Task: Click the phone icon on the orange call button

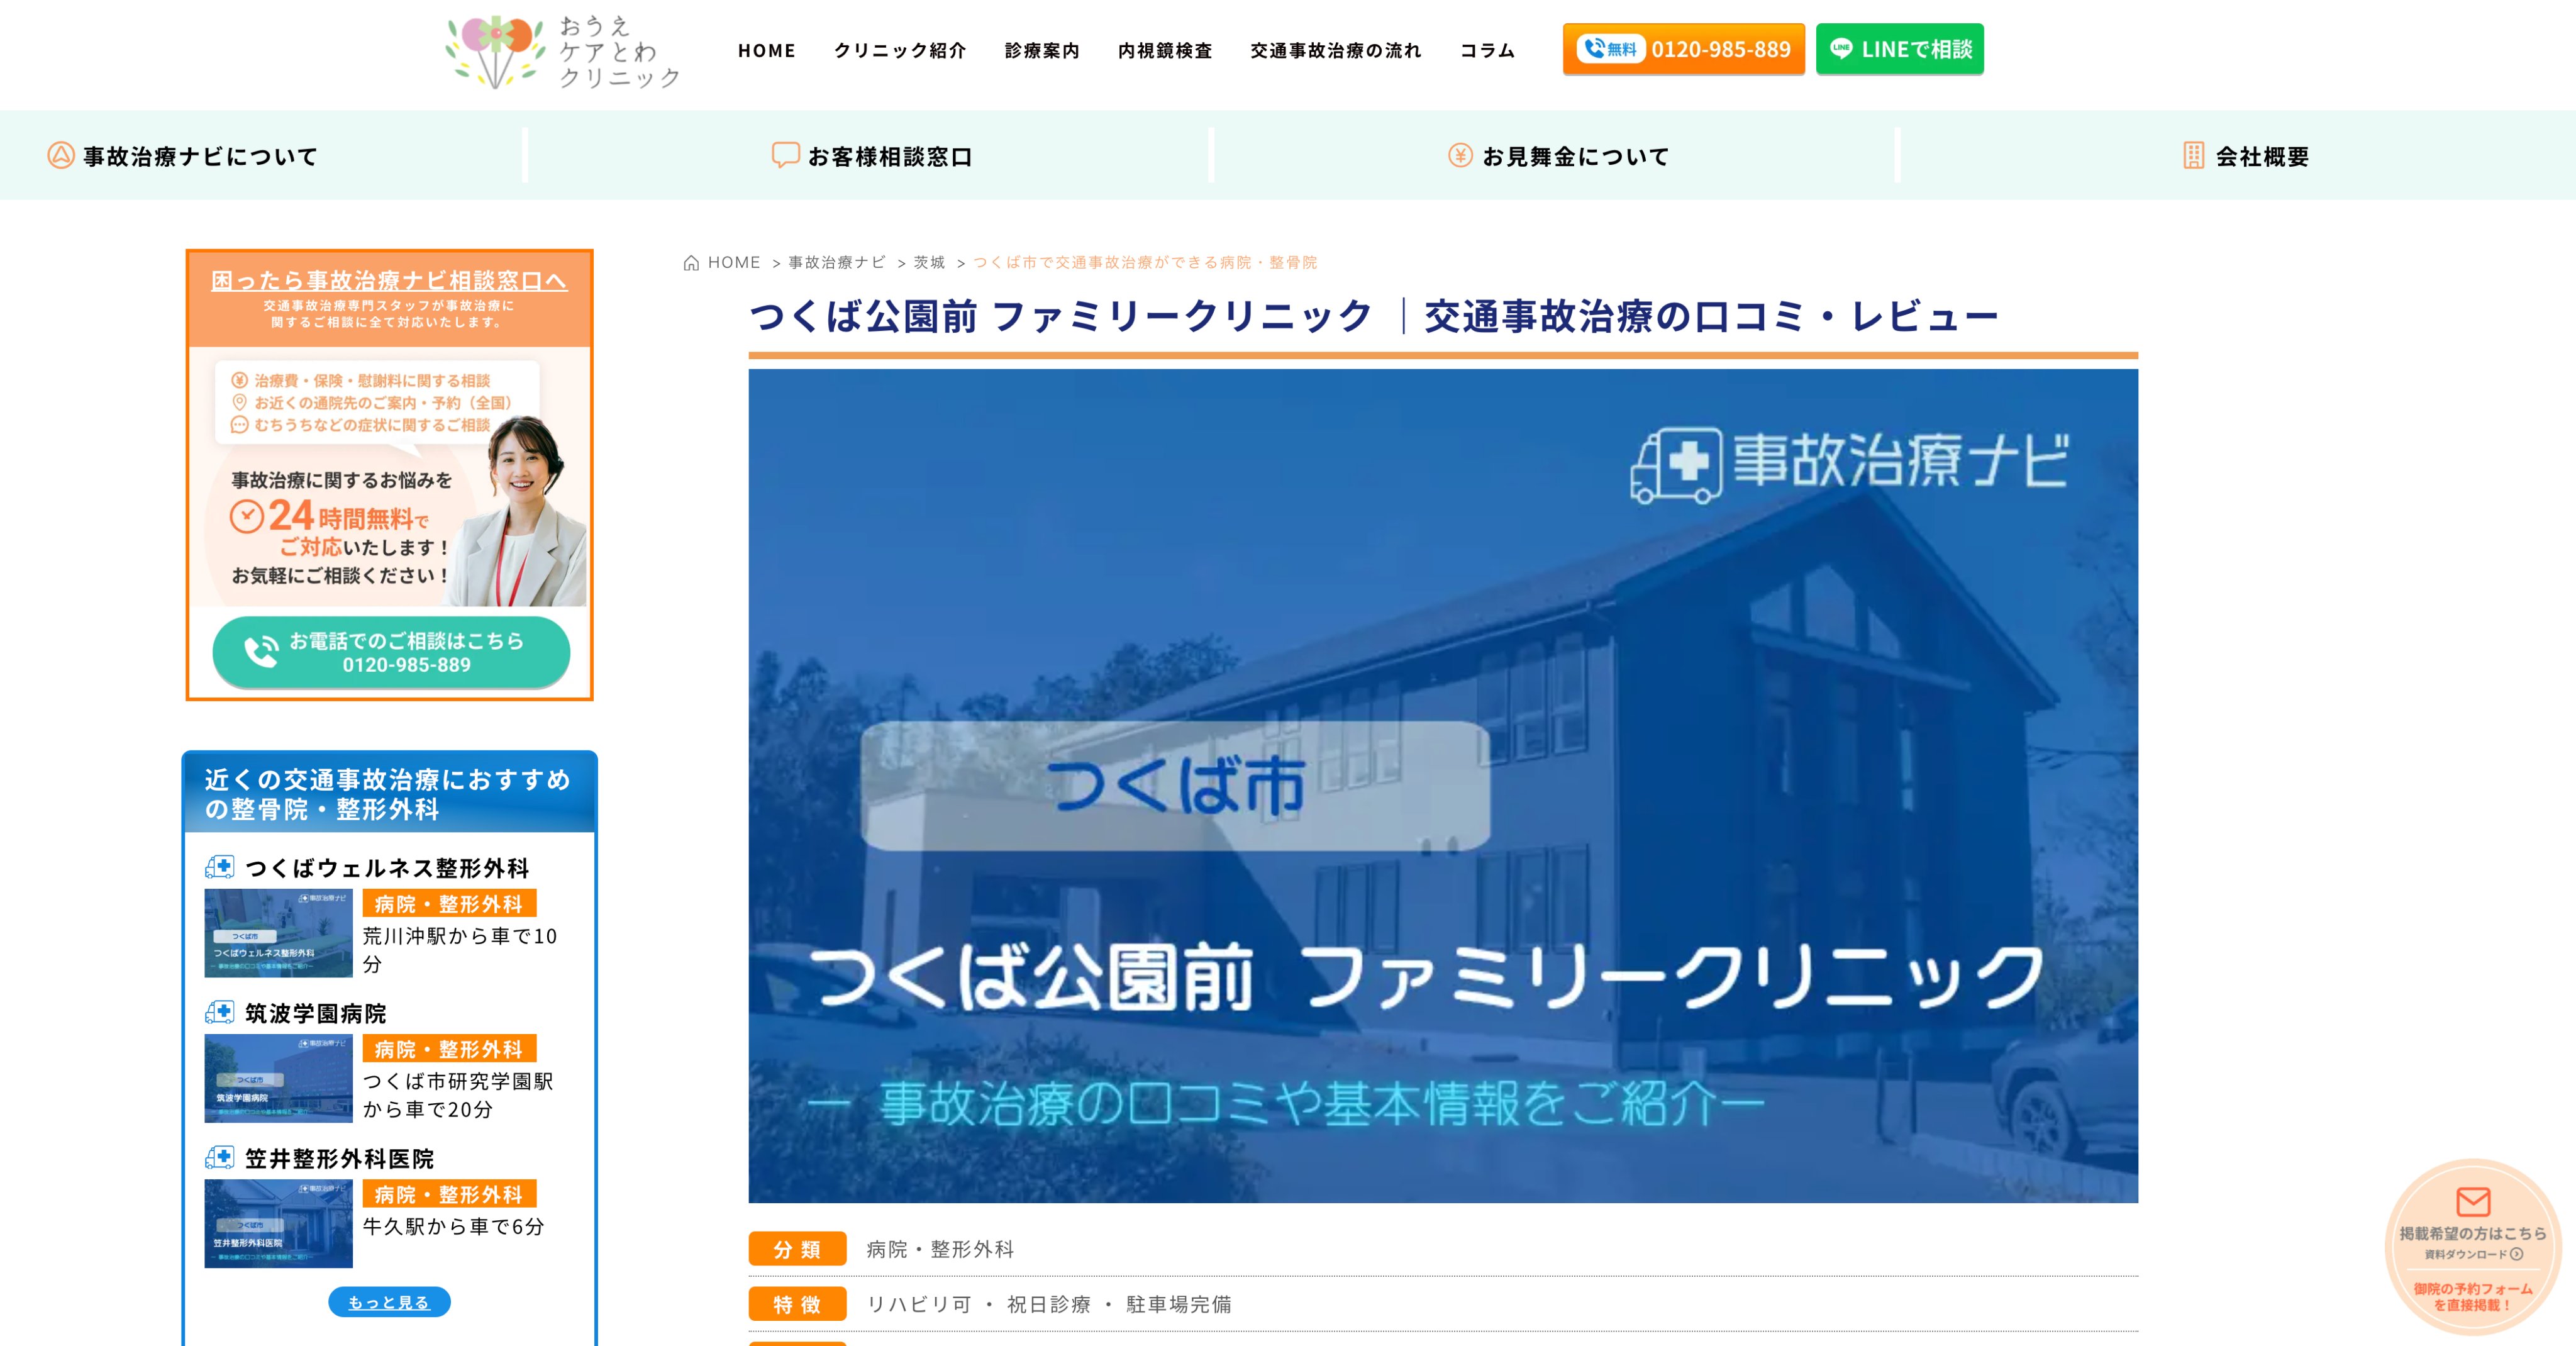Action: 1594,48
